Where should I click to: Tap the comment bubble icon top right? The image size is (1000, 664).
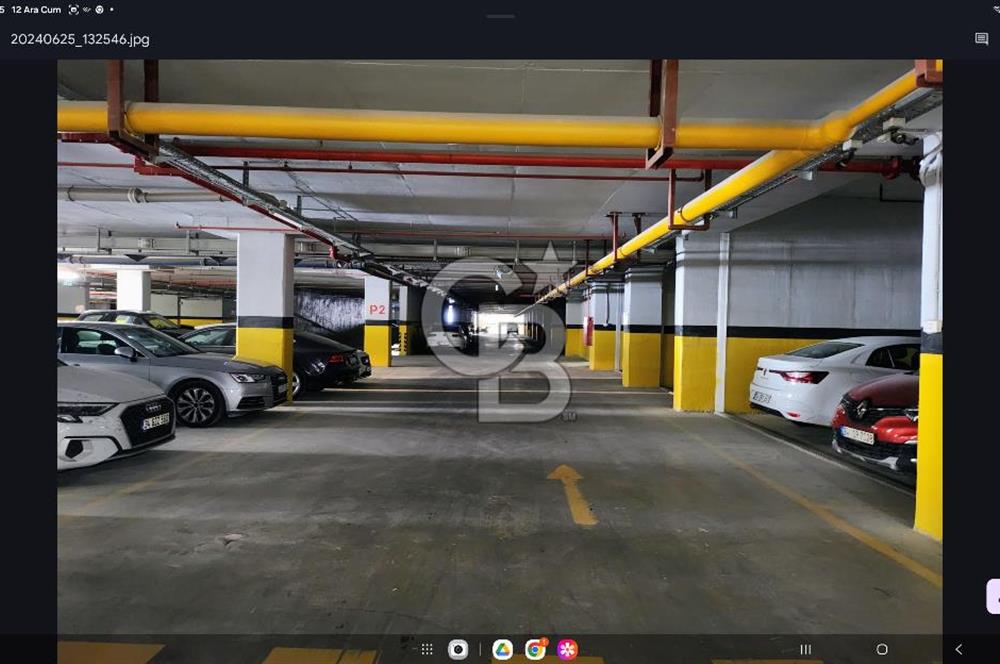pos(982,38)
